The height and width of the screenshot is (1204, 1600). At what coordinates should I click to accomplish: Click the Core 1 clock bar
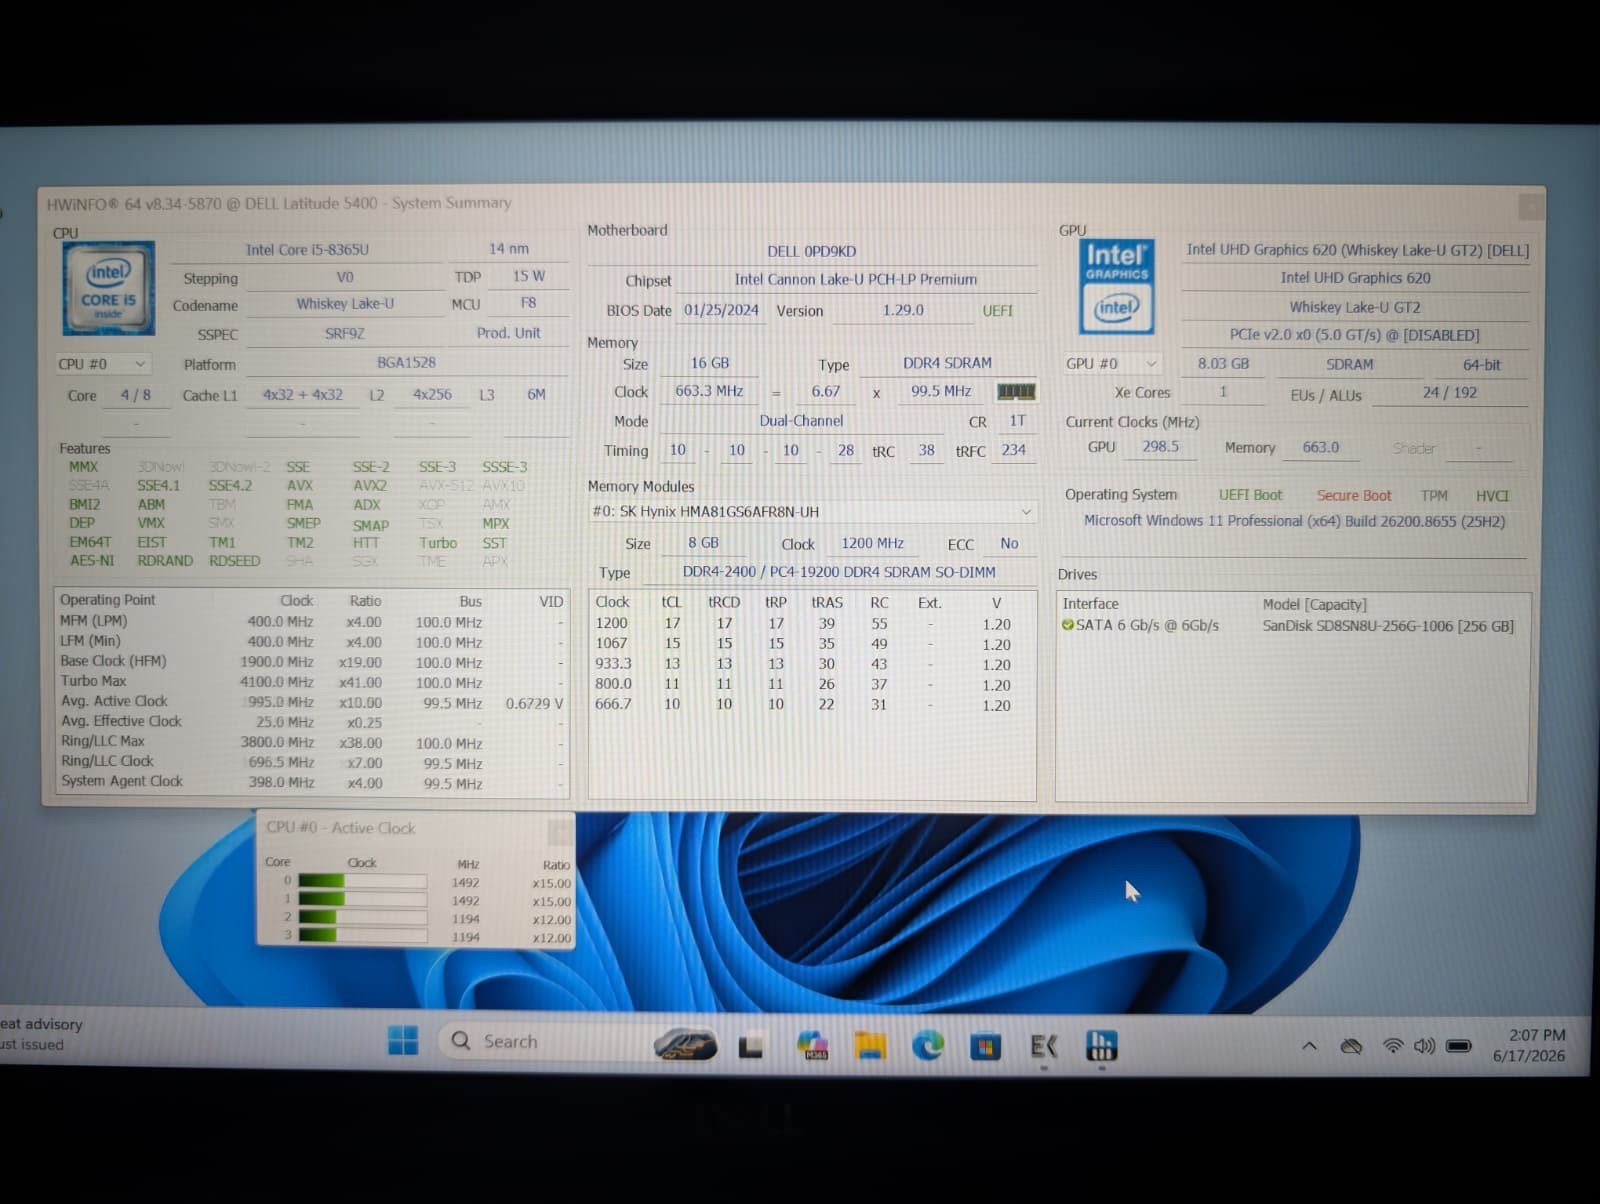[362, 900]
